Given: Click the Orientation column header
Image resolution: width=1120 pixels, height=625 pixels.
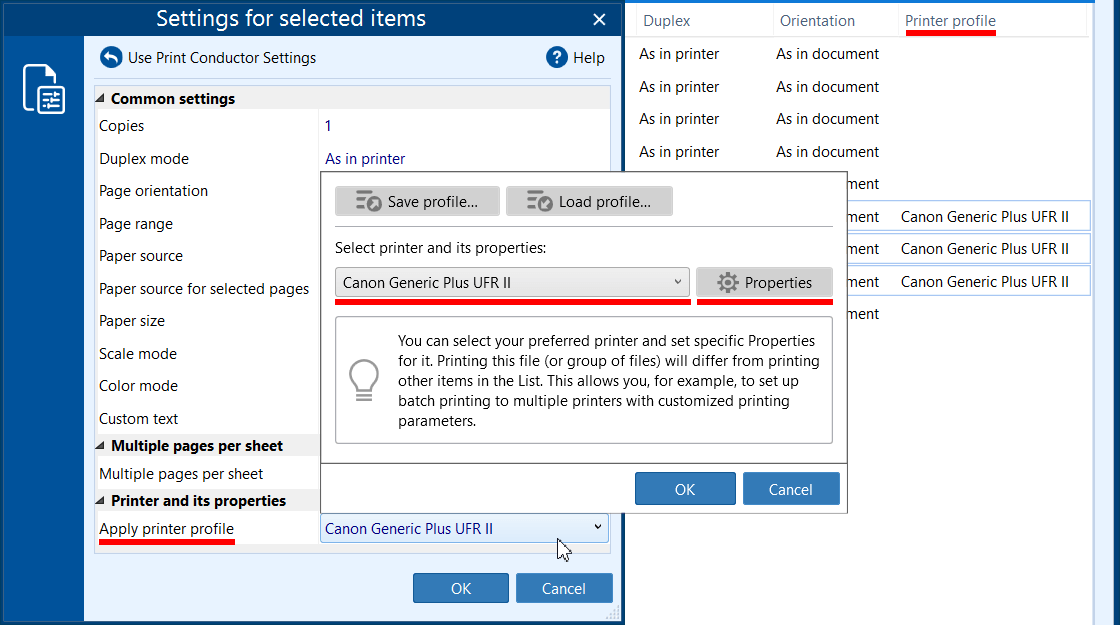Looking at the screenshot, I should tap(817, 21).
